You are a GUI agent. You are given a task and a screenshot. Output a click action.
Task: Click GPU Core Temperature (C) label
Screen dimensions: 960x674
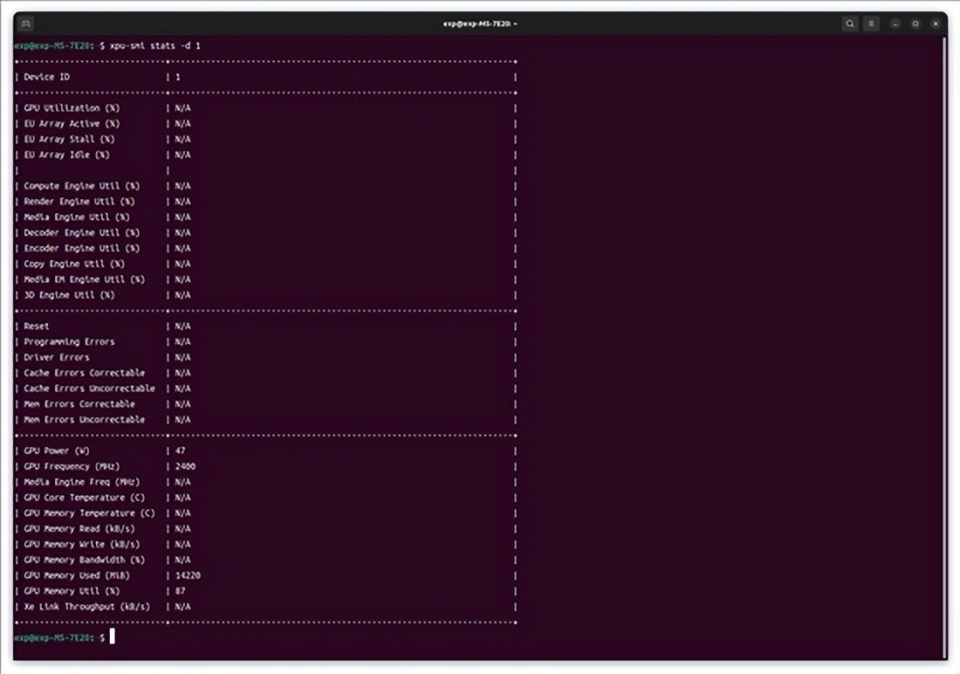(84, 498)
